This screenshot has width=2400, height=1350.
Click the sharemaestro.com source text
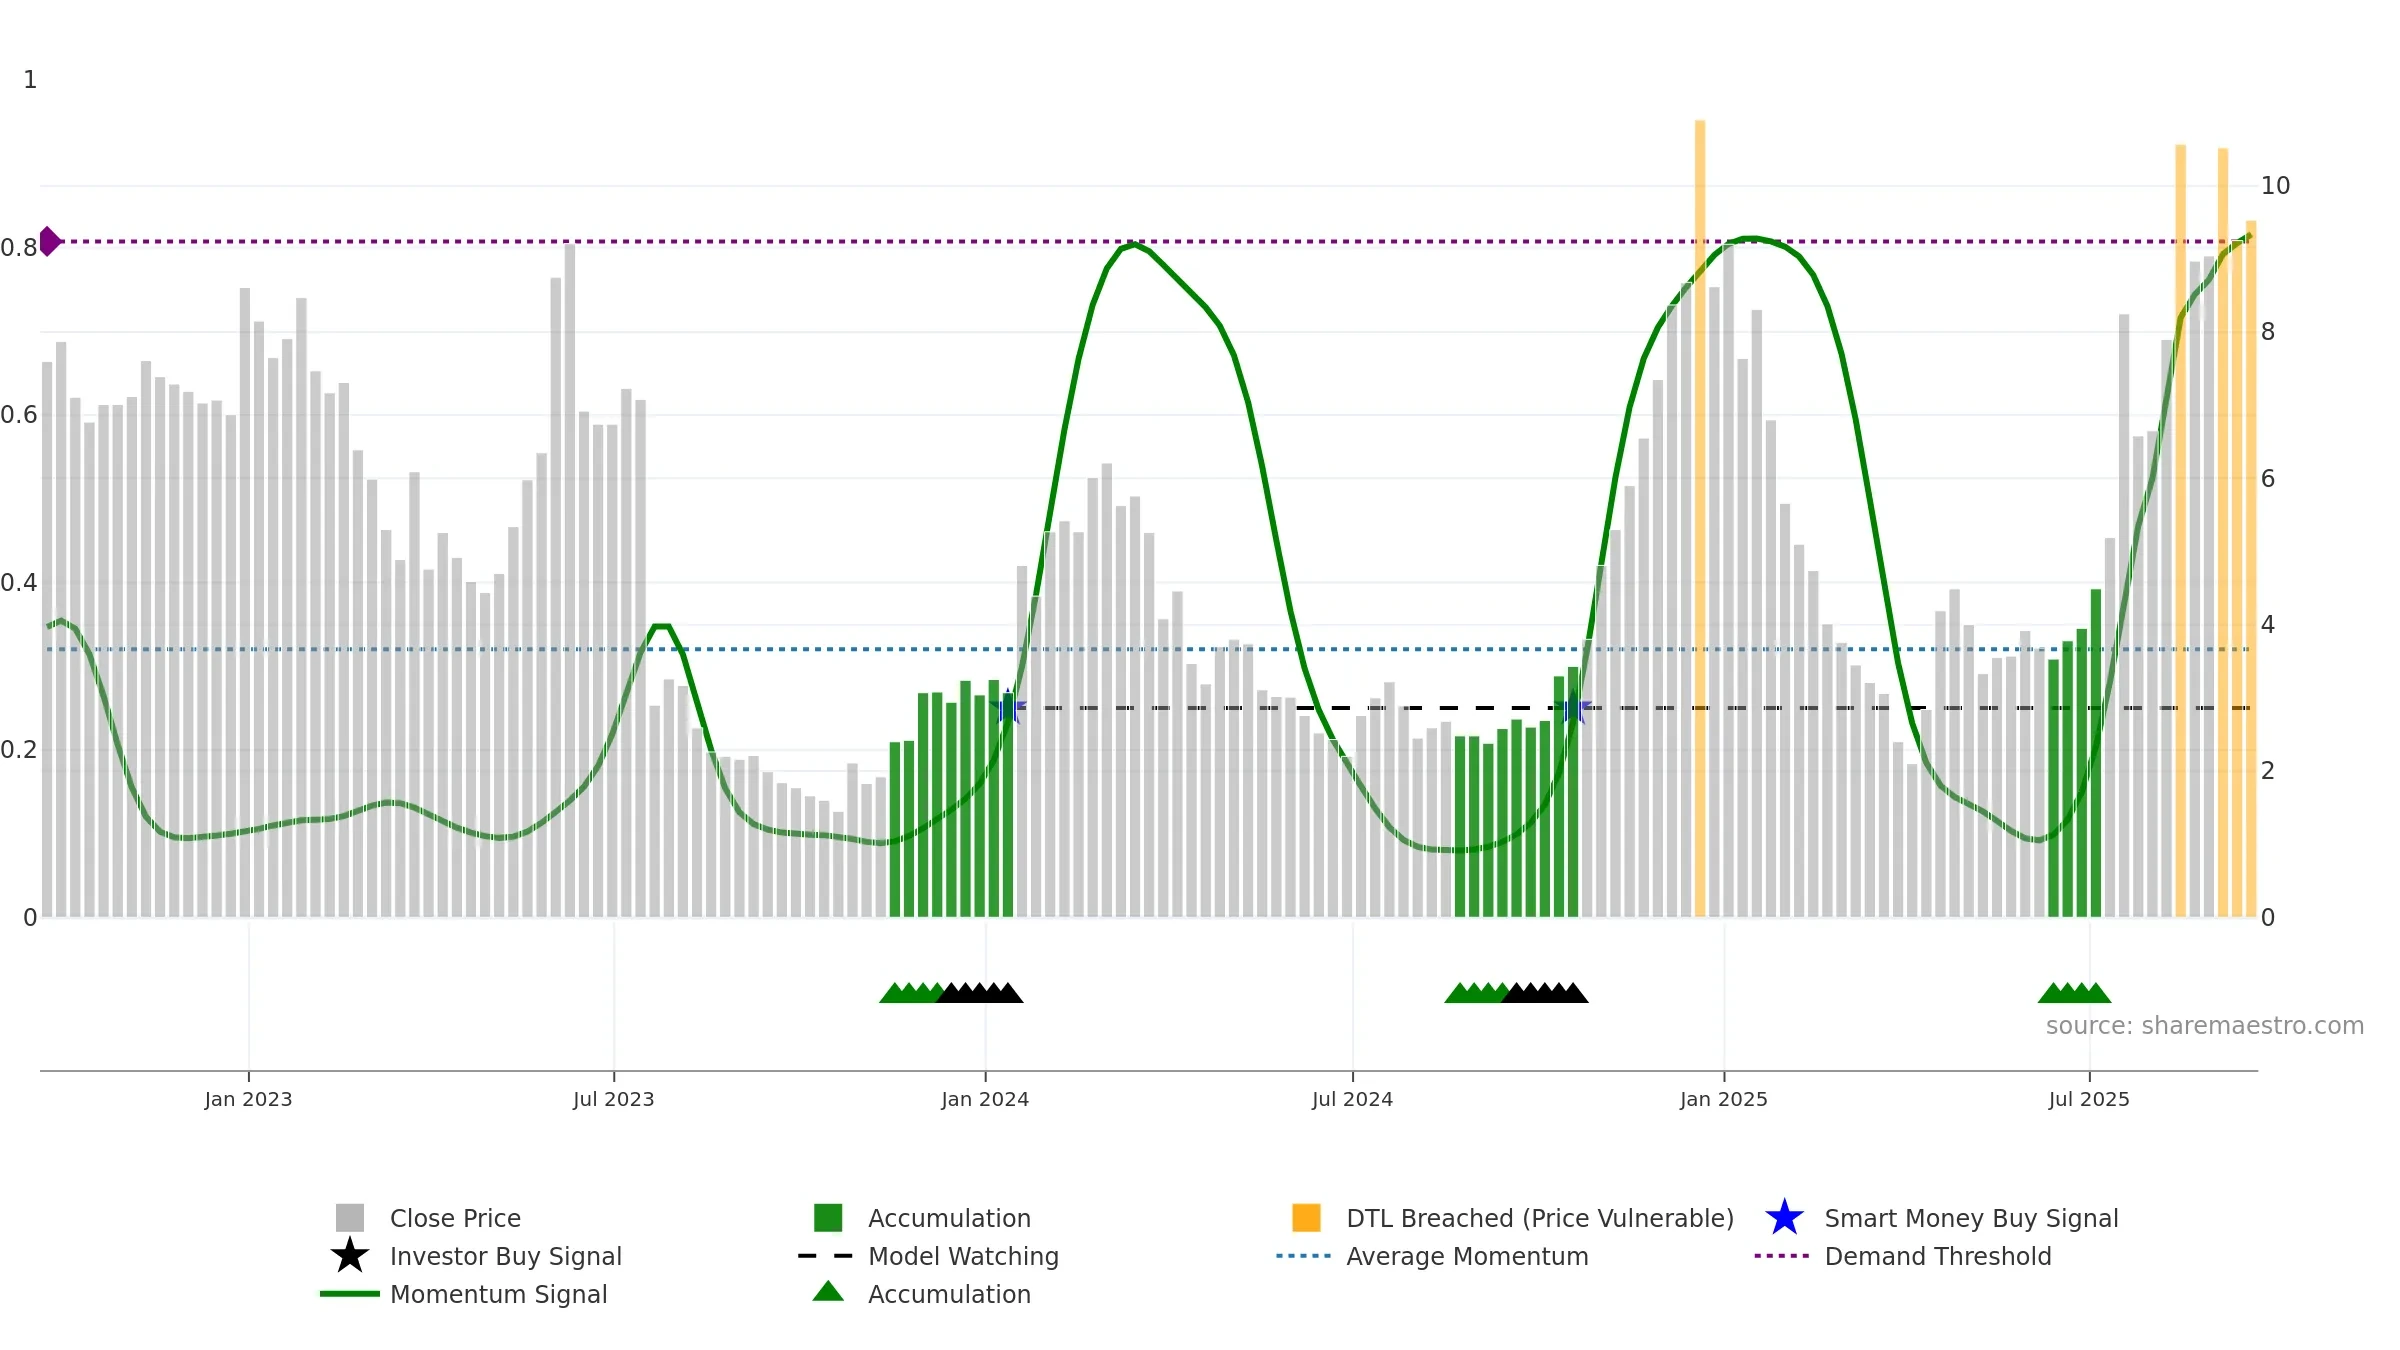coord(2204,1026)
